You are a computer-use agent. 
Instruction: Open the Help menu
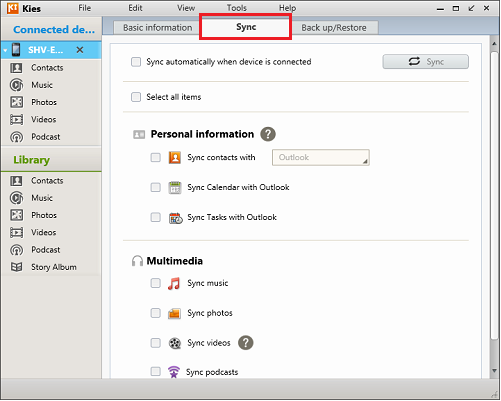(x=287, y=8)
